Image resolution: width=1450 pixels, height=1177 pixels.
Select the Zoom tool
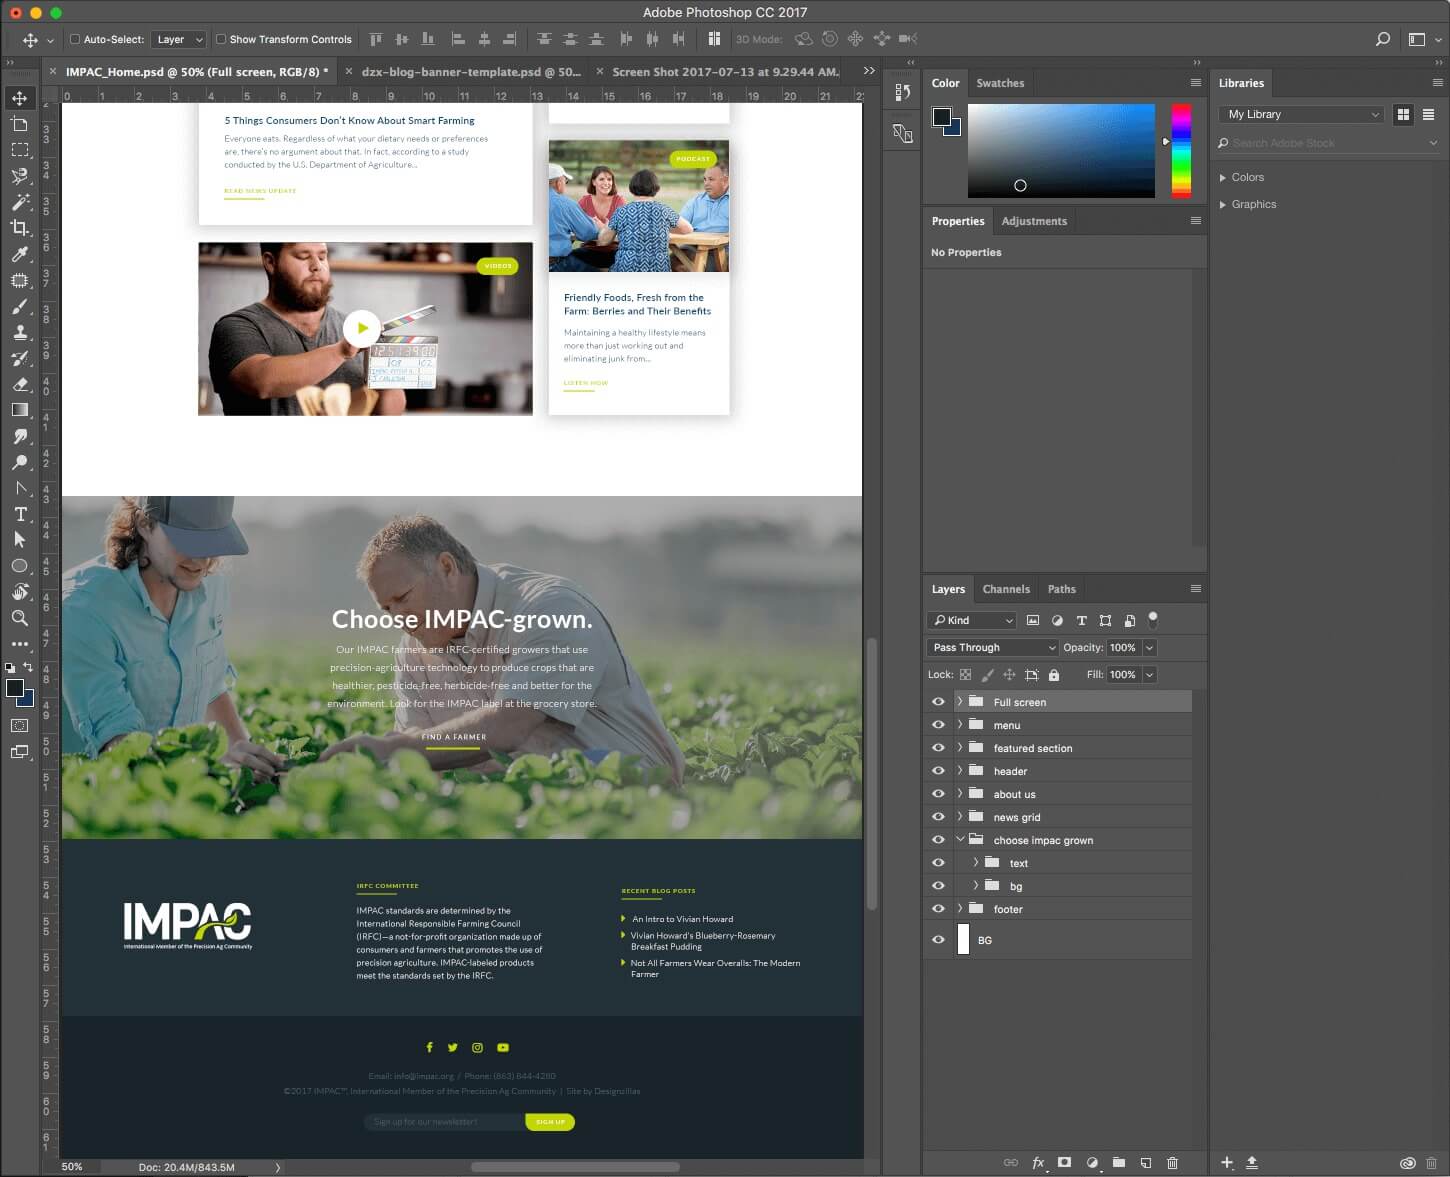(20, 618)
